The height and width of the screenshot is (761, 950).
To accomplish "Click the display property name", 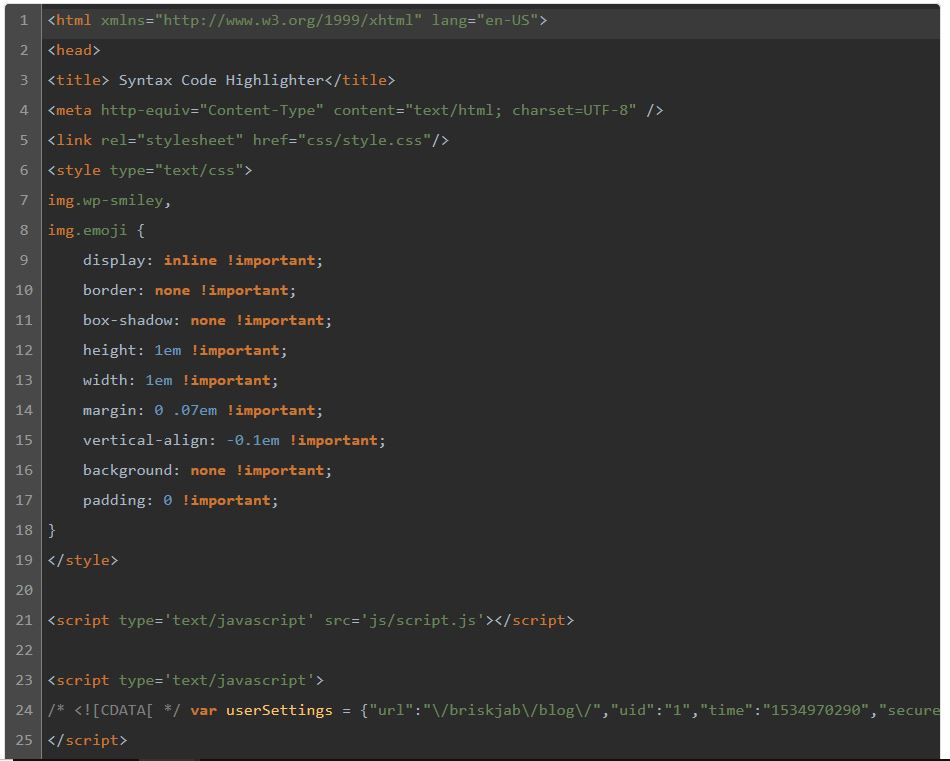I will coord(114,261).
